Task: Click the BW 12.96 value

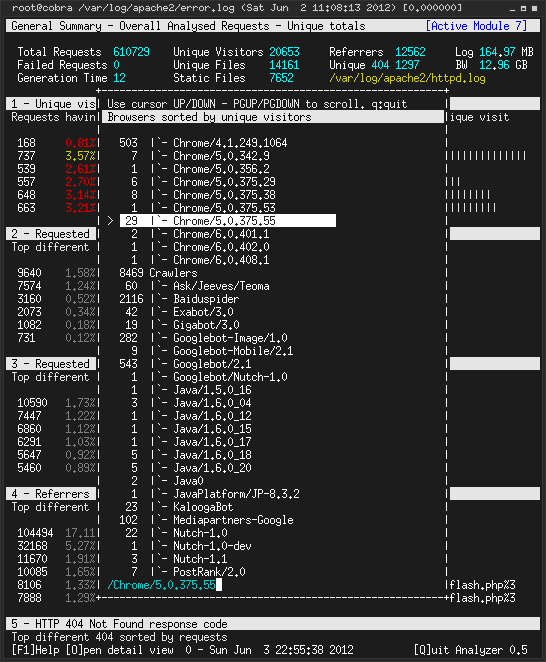Action: [494, 65]
